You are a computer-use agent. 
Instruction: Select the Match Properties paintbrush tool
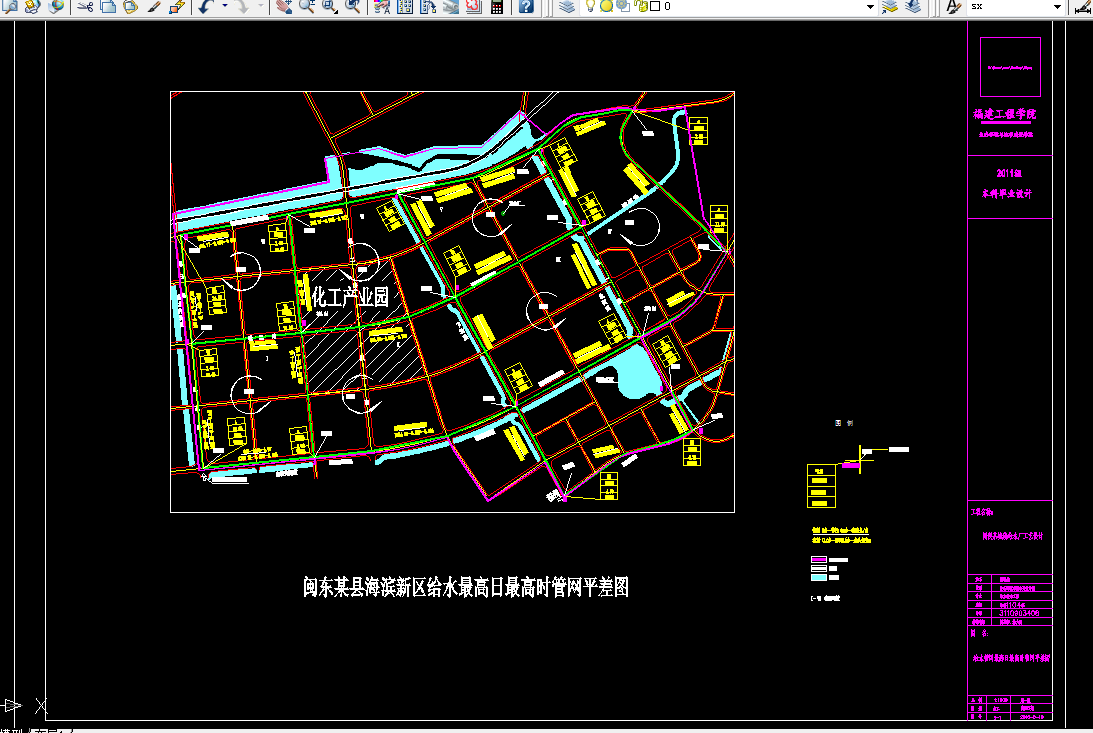pyautogui.click(x=154, y=6)
